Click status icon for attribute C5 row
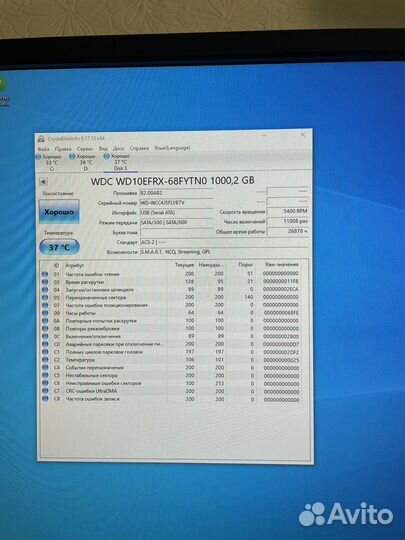Screen dimensions: 405x540 click(45, 375)
